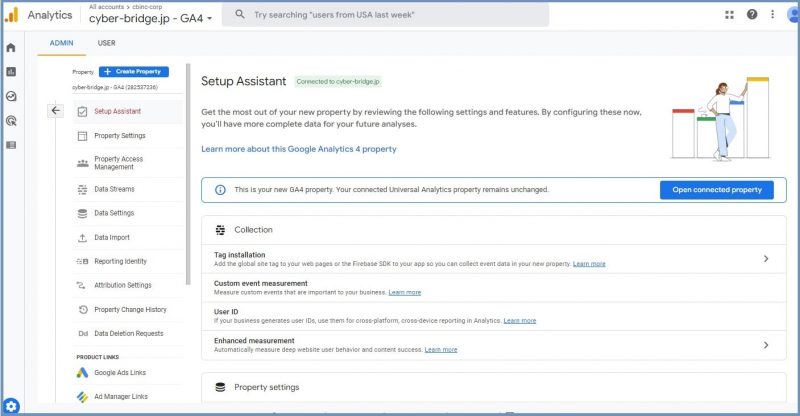Viewport: 800px width, 416px height.
Task: Click the Admin gear icon at bottom left
Action: pyautogui.click(x=11, y=406)
